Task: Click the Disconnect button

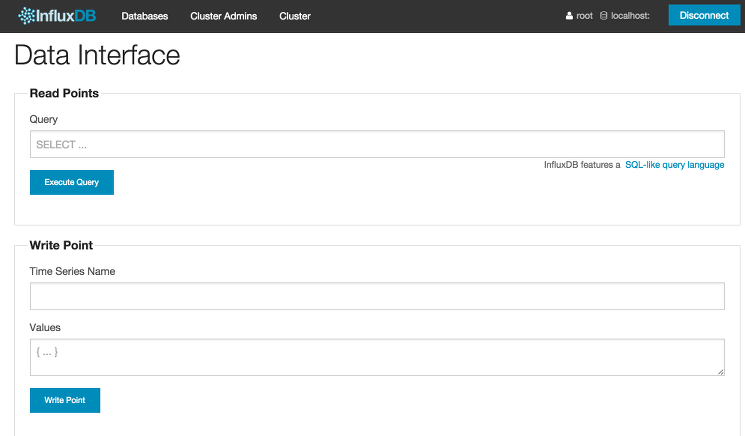Action: [x=704, y=15]
